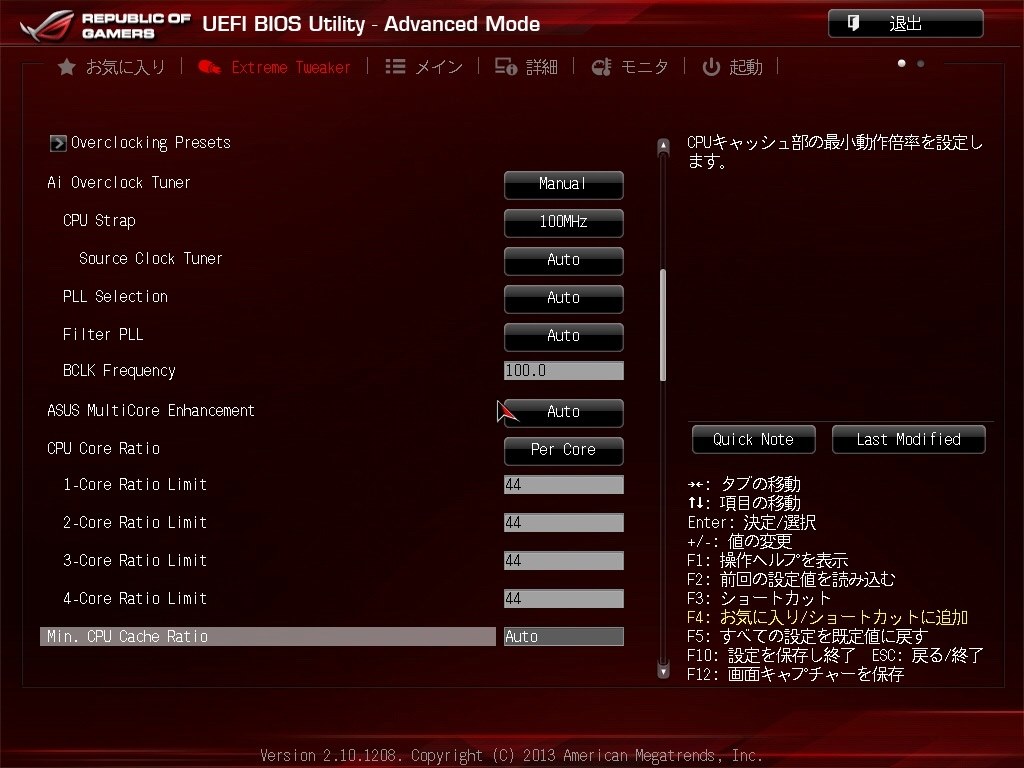Image resolution: width=1024 pixels, height=768 pixels.
Task: Click the vertical scrollbar thumb
Action: coord(664,325)
